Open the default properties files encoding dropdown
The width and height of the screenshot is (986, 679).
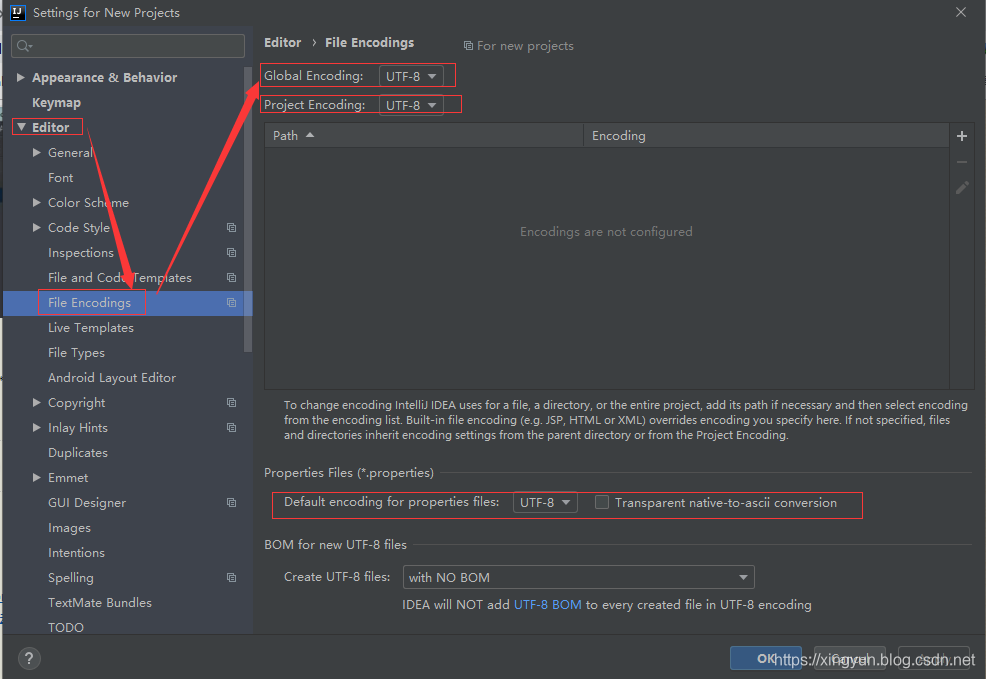[545, 502]
